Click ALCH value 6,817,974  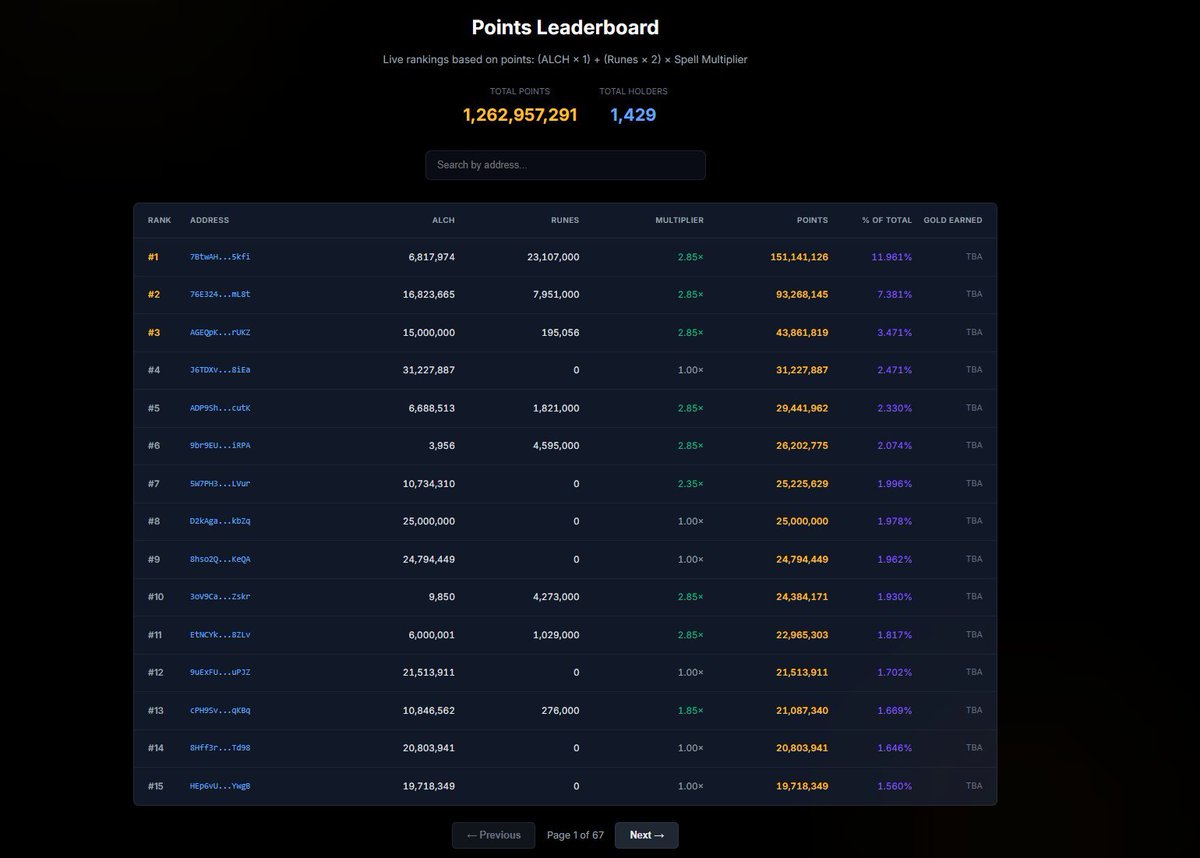(432, 257)
